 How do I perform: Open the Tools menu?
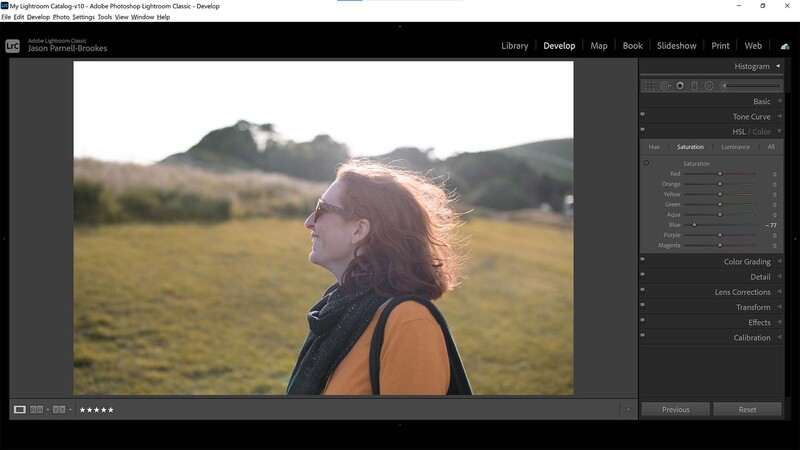click(105, 17)
